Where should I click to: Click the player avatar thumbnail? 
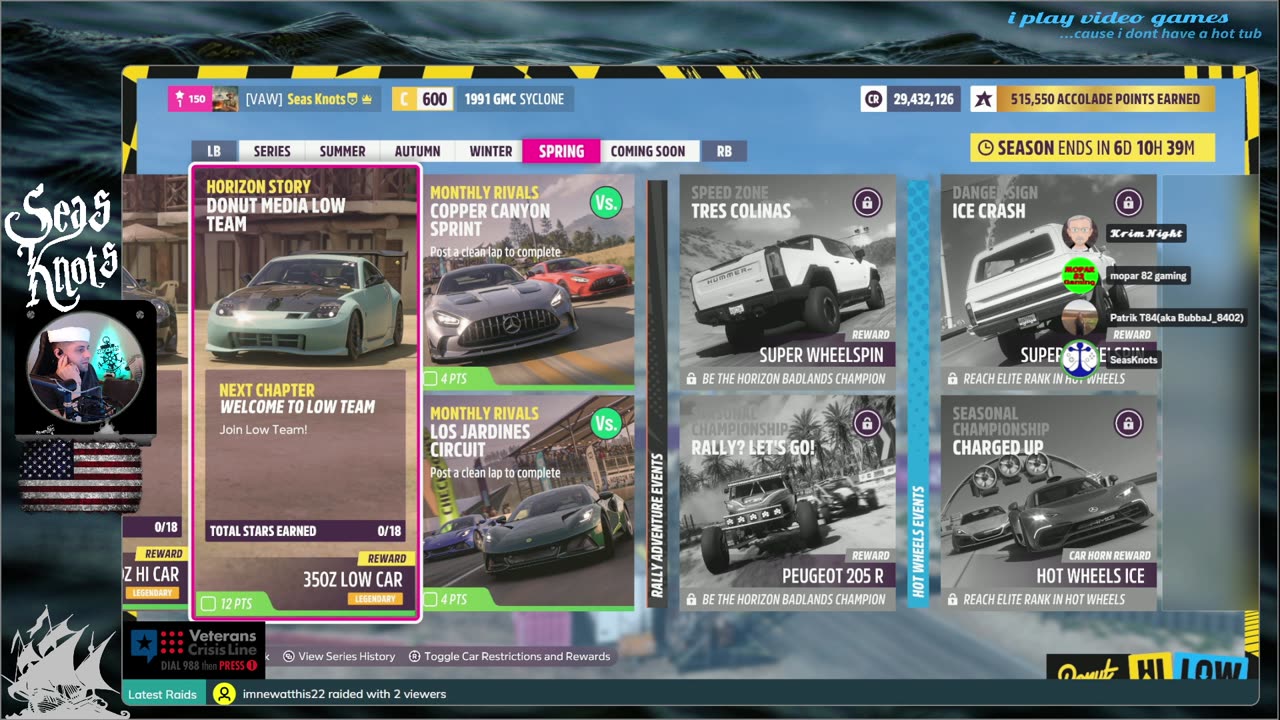[225, 99]
